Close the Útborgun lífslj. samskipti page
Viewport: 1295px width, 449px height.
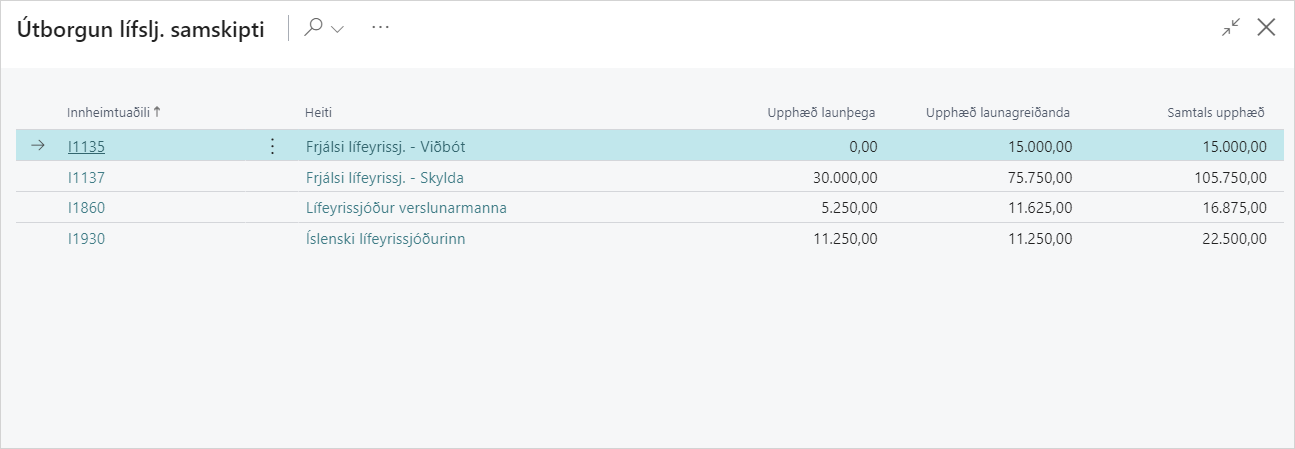click(1266, 28)
